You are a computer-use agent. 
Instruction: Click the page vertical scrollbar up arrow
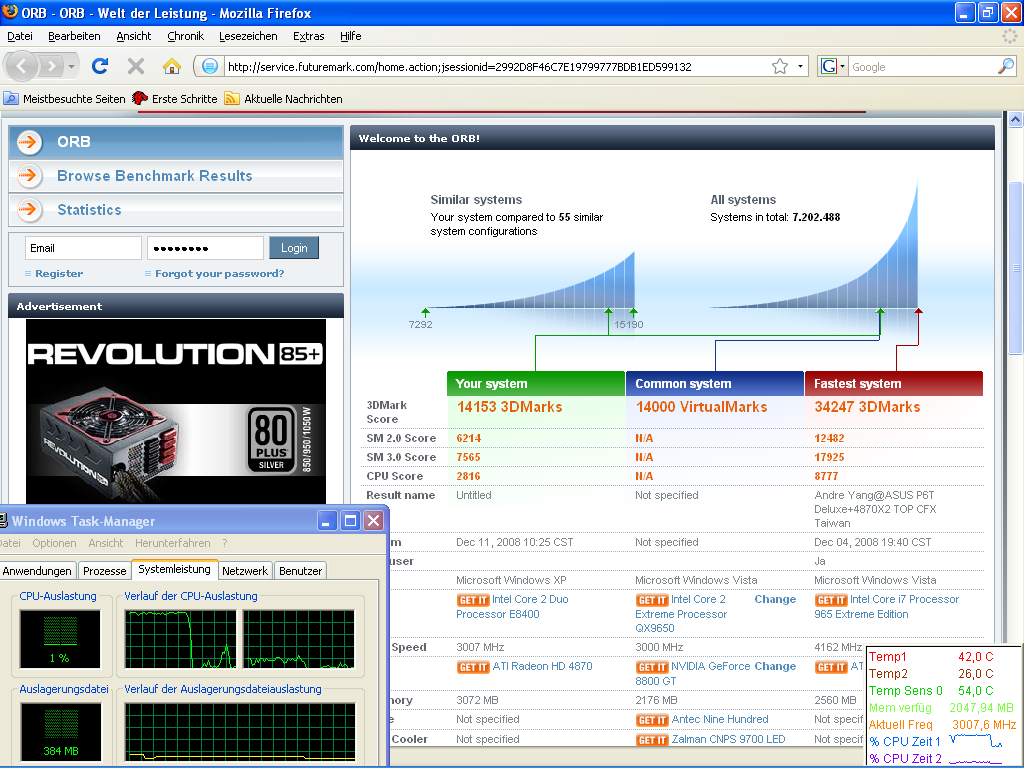(x=1016, y=120)
